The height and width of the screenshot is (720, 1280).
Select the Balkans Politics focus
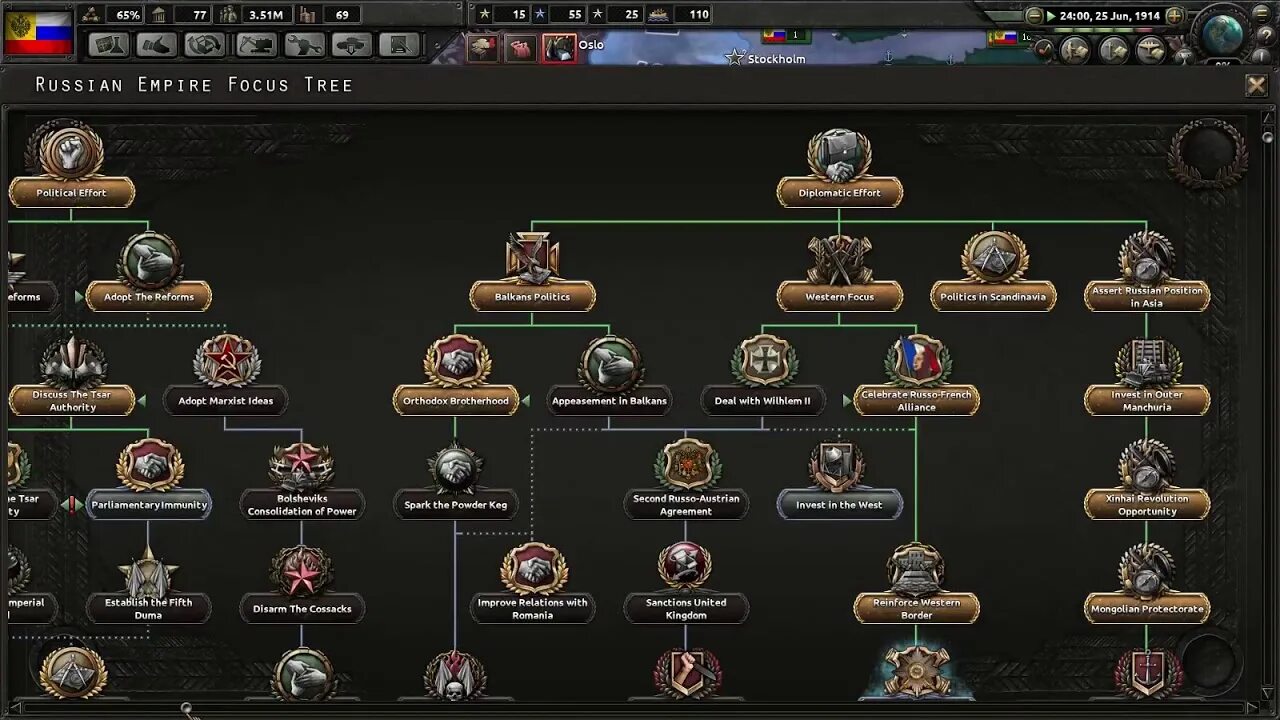[532, 270]
